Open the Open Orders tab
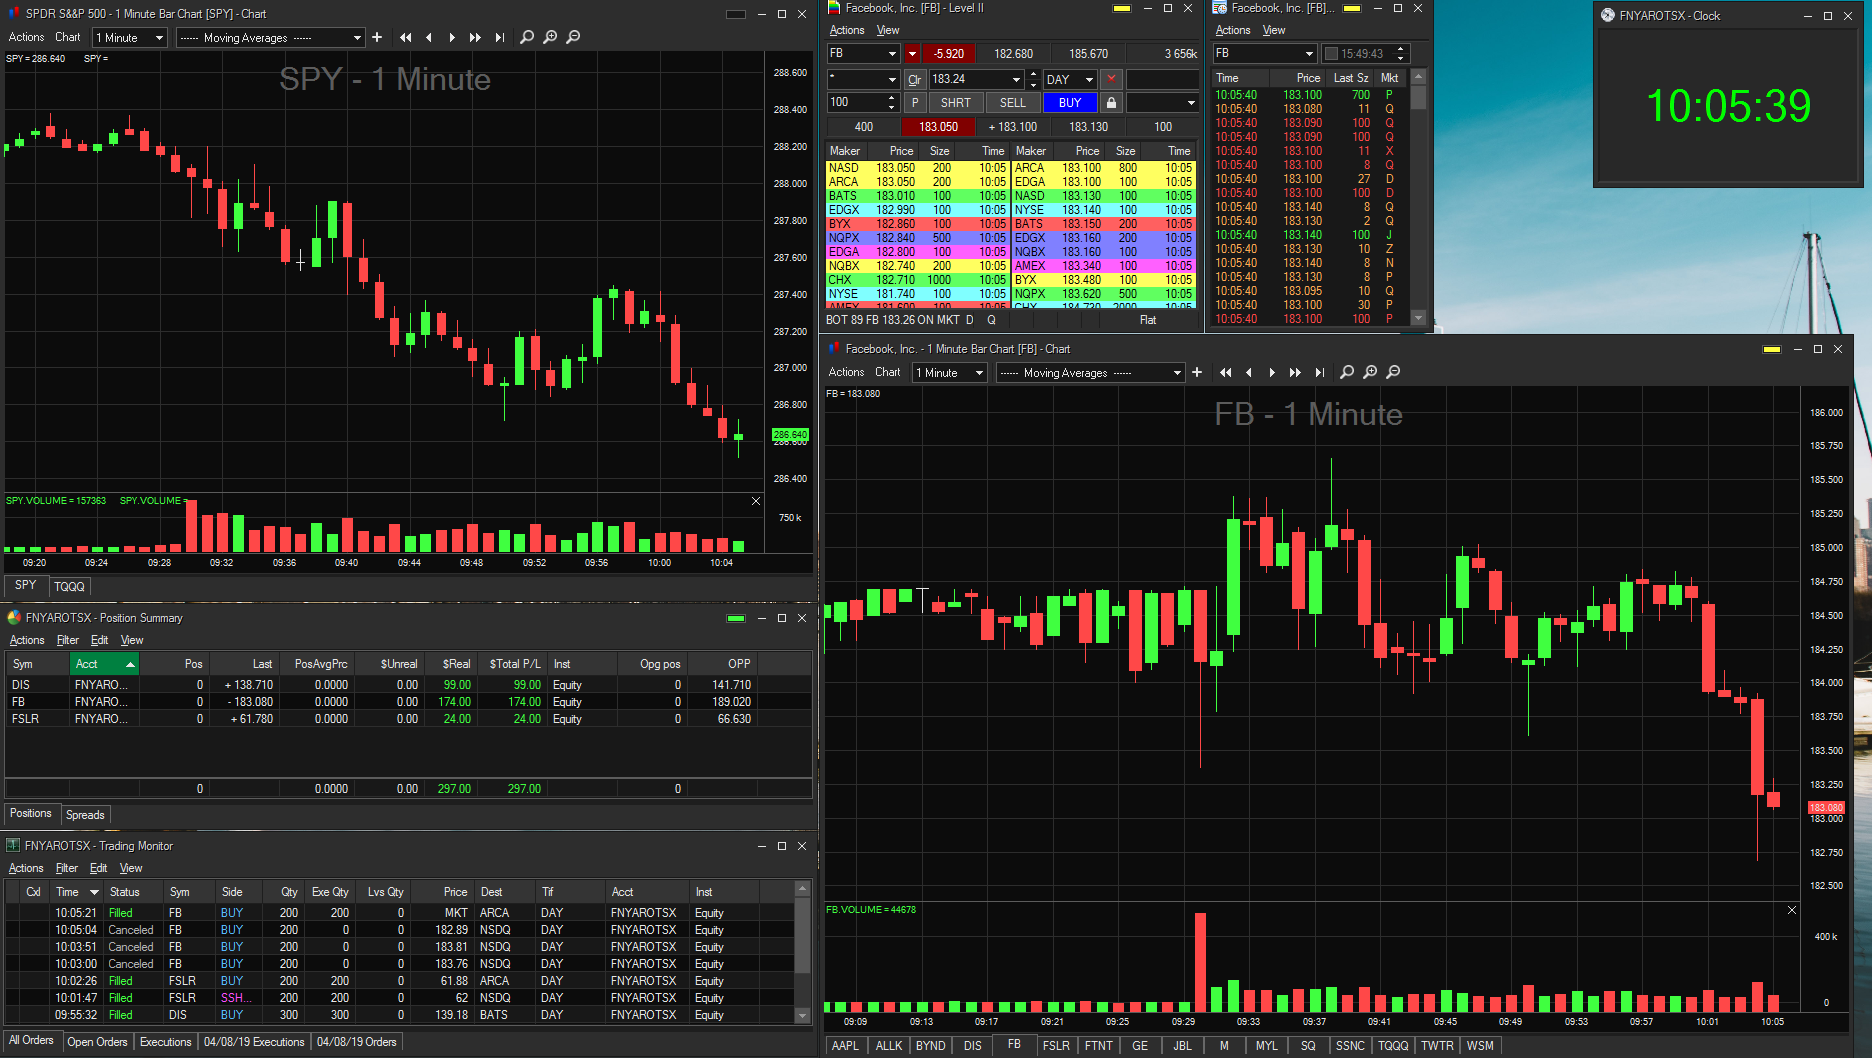This screenshot has height=1058, width=1872. (x=97, y=1042)
